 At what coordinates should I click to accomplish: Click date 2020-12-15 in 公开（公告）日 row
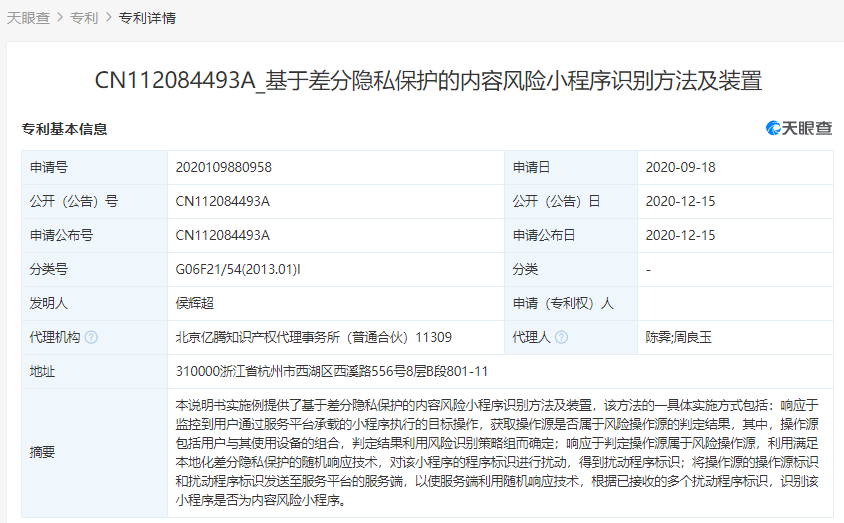[680, 201]
